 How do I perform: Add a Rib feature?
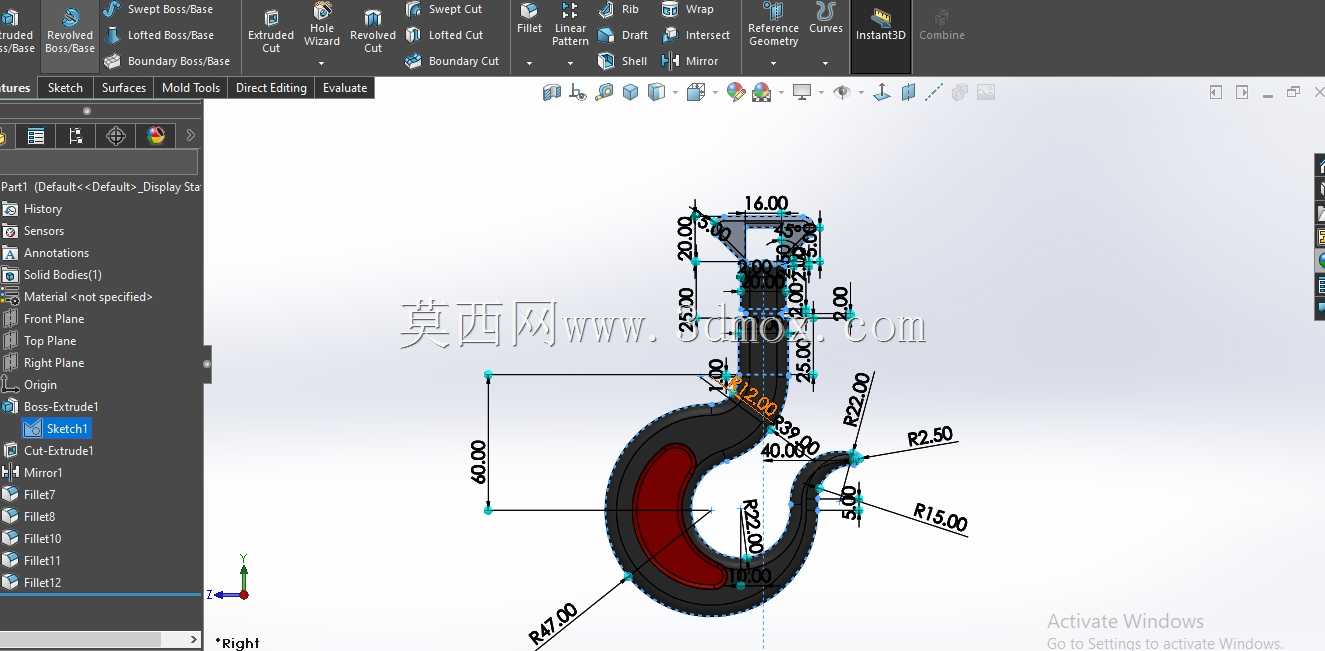(x=619, y=9)
